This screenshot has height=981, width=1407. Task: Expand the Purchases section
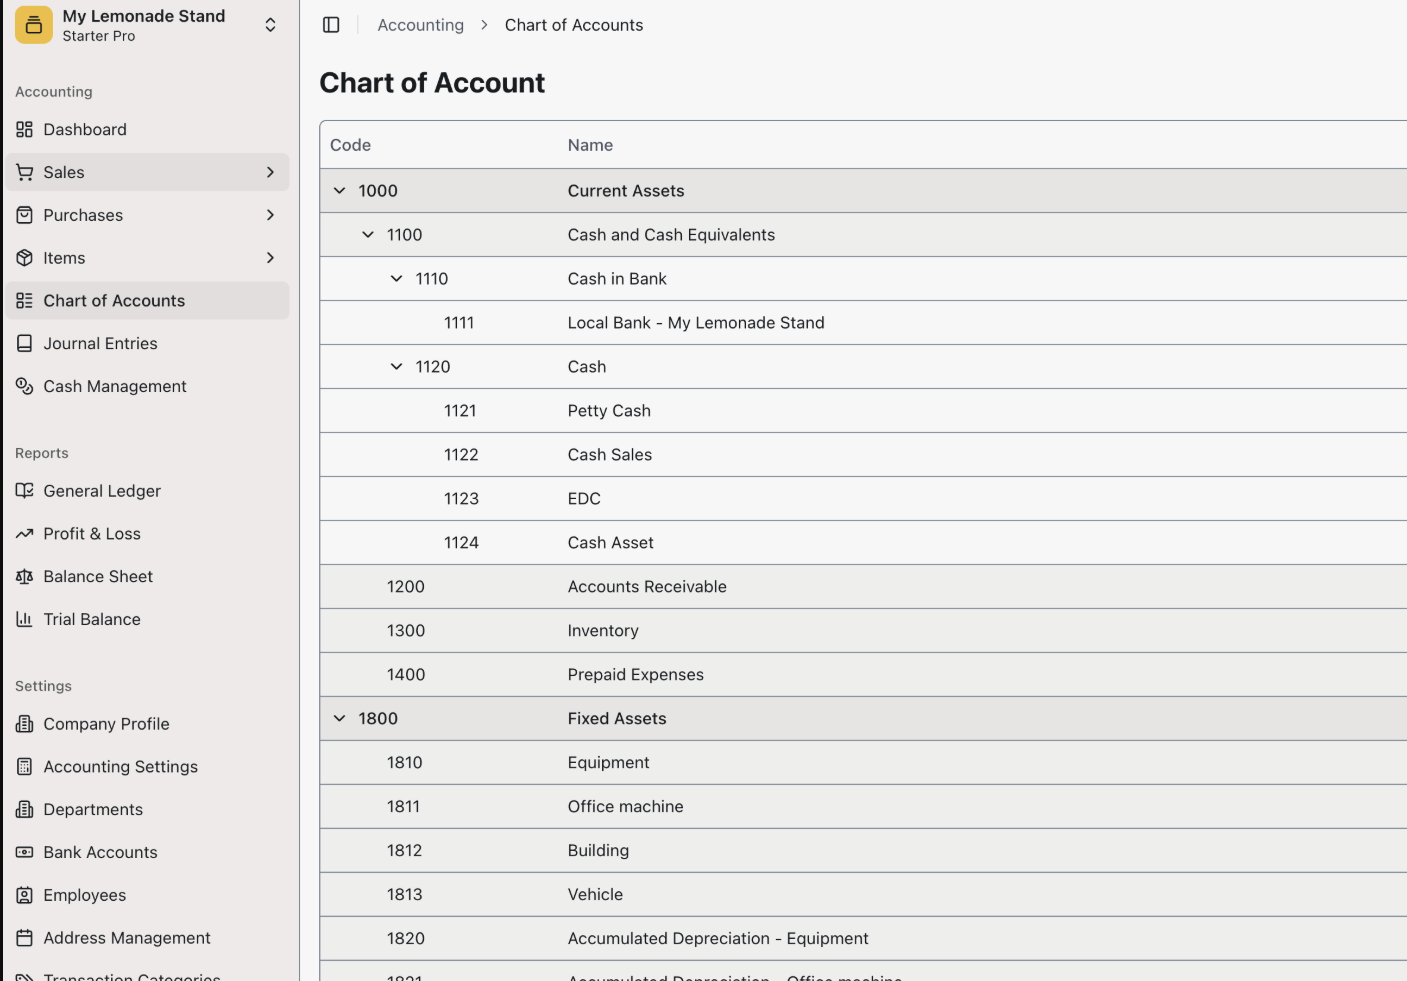click(x=270, y=214)
